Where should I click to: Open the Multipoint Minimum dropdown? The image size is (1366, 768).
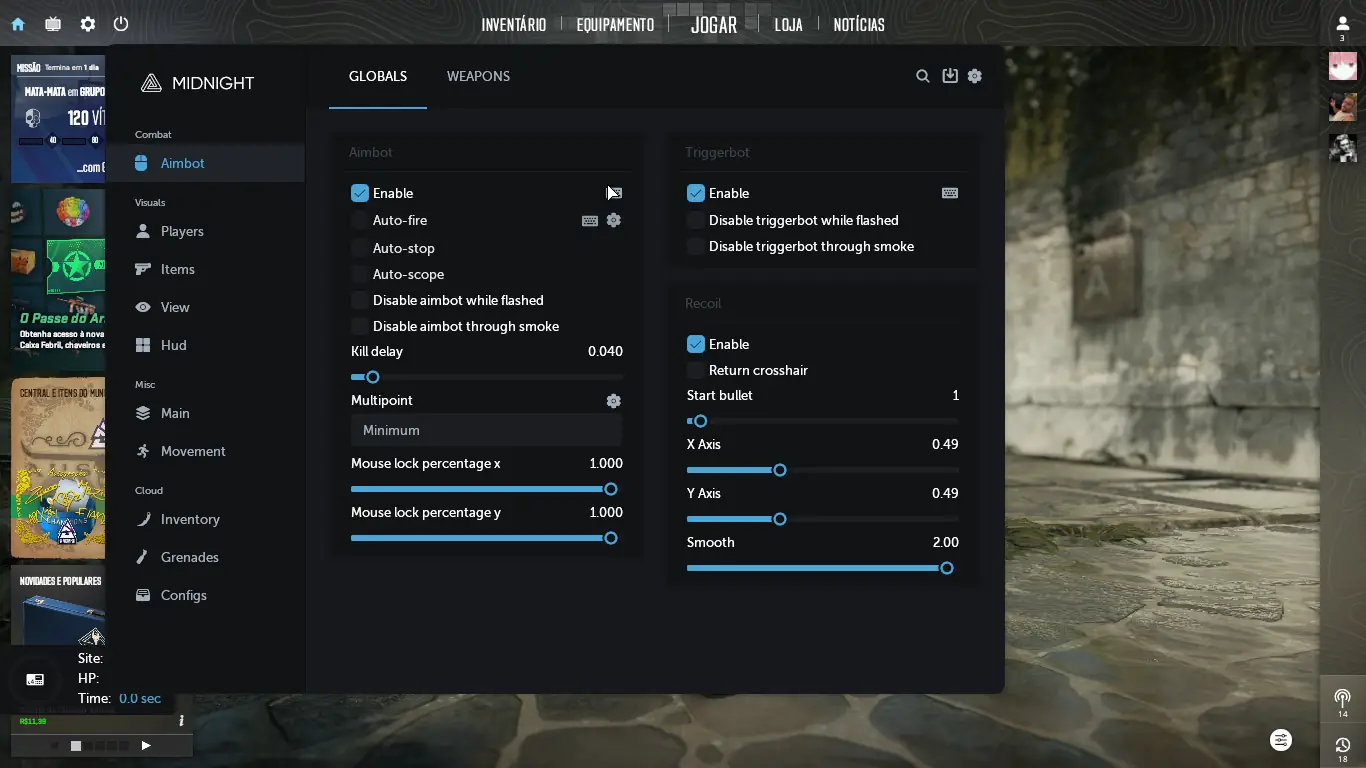pos(486,430)
